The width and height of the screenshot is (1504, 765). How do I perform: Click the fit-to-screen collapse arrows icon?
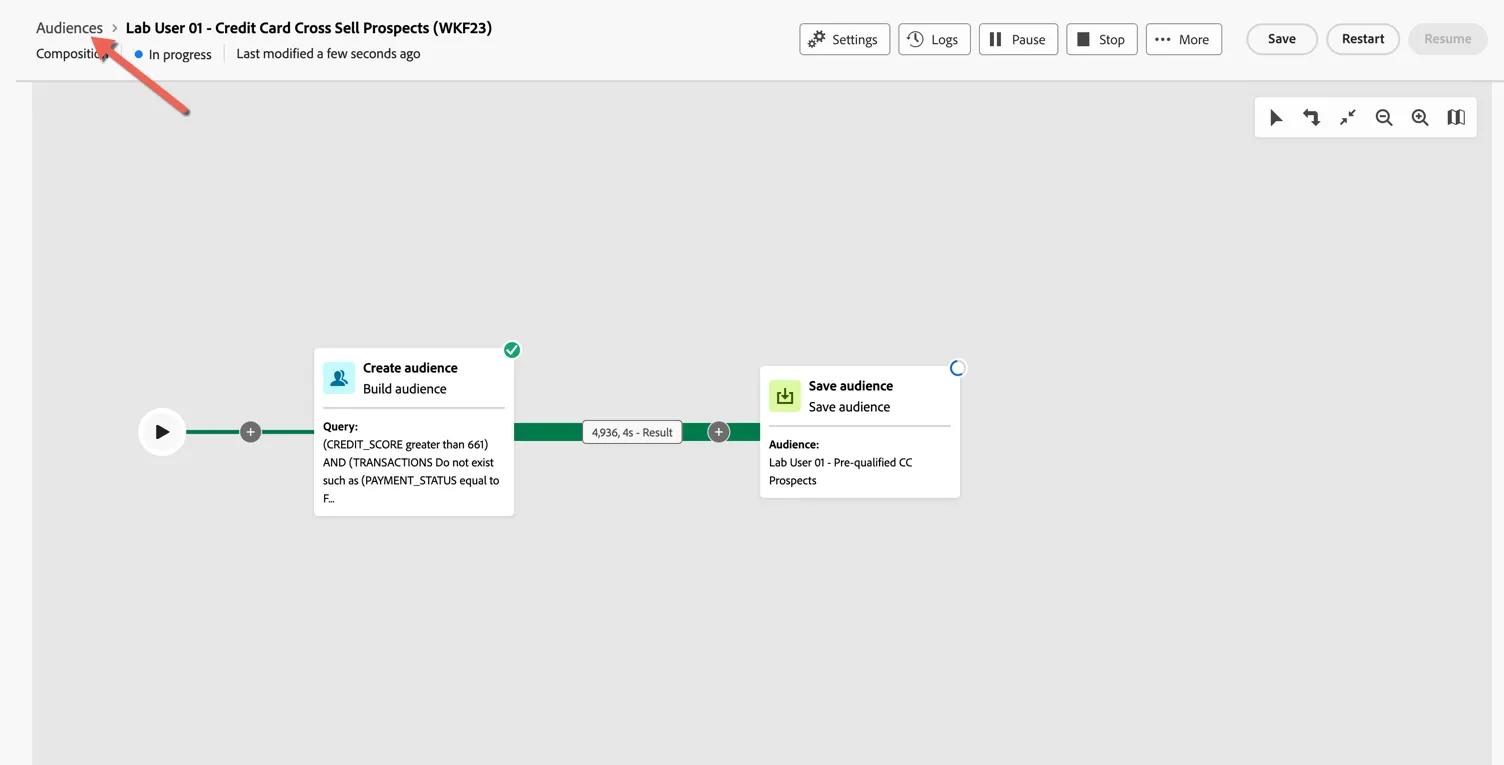click(1348, 118)
